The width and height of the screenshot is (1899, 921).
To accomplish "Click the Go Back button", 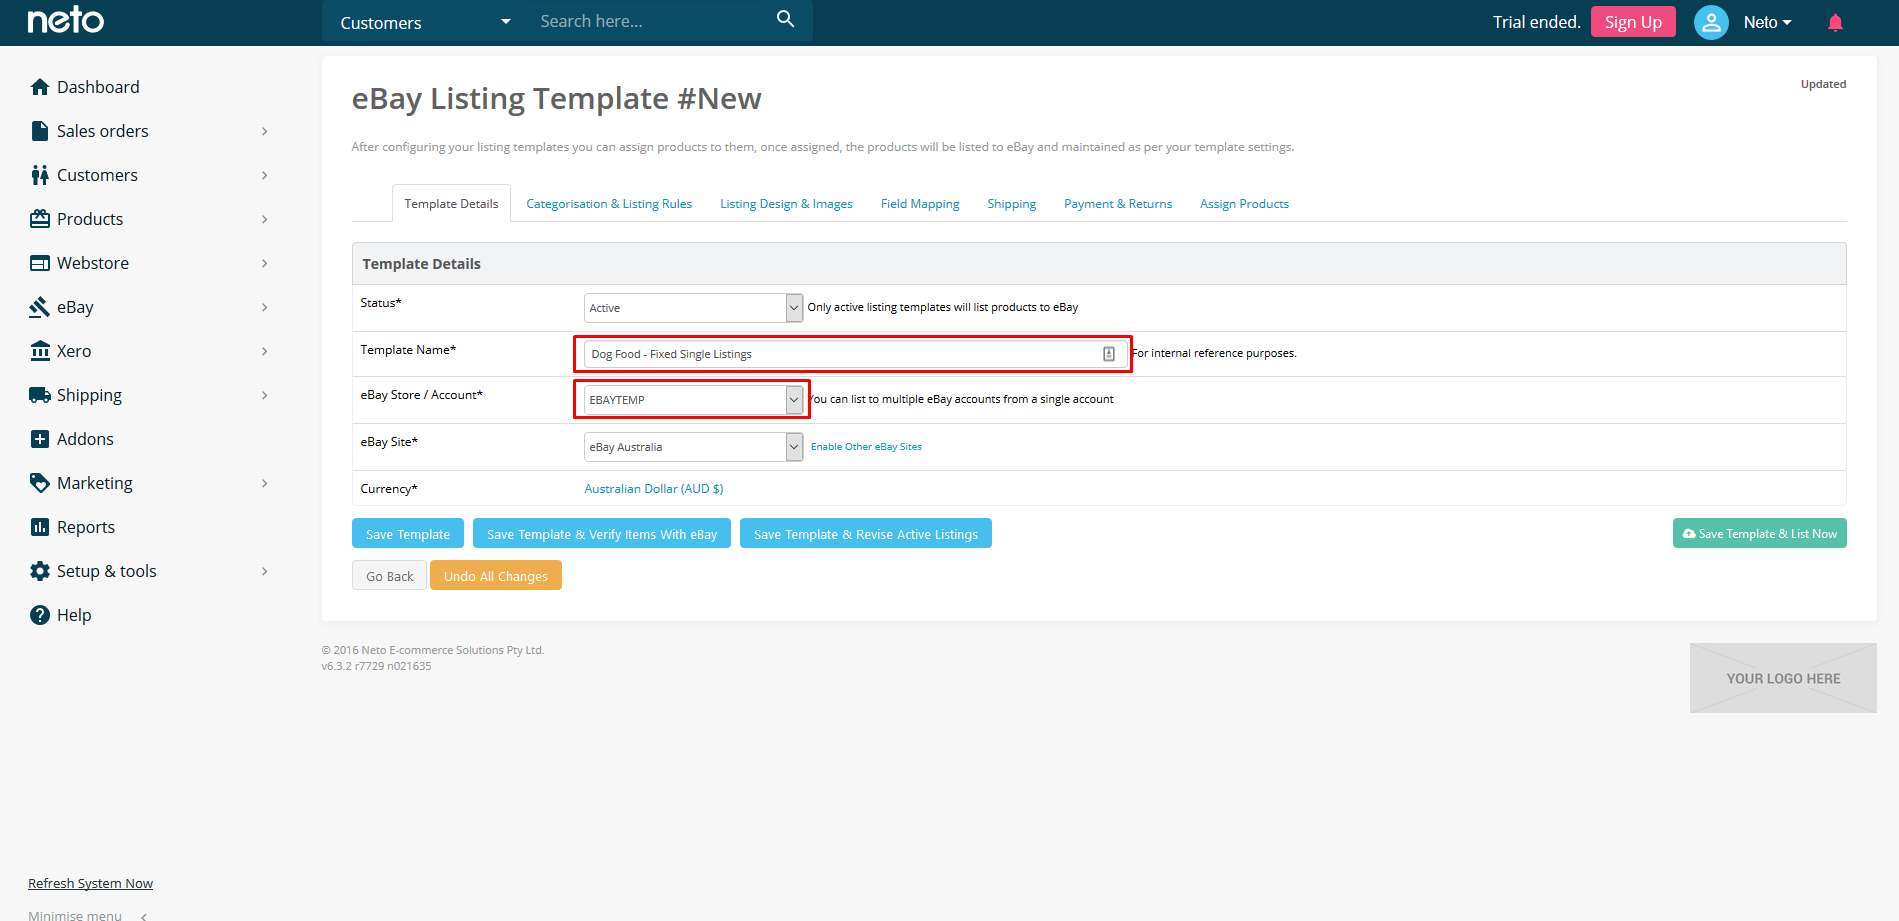I will [389, 576].
